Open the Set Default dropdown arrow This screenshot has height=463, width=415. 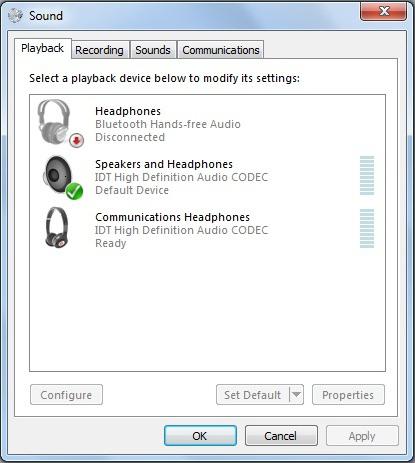point(297,395)
